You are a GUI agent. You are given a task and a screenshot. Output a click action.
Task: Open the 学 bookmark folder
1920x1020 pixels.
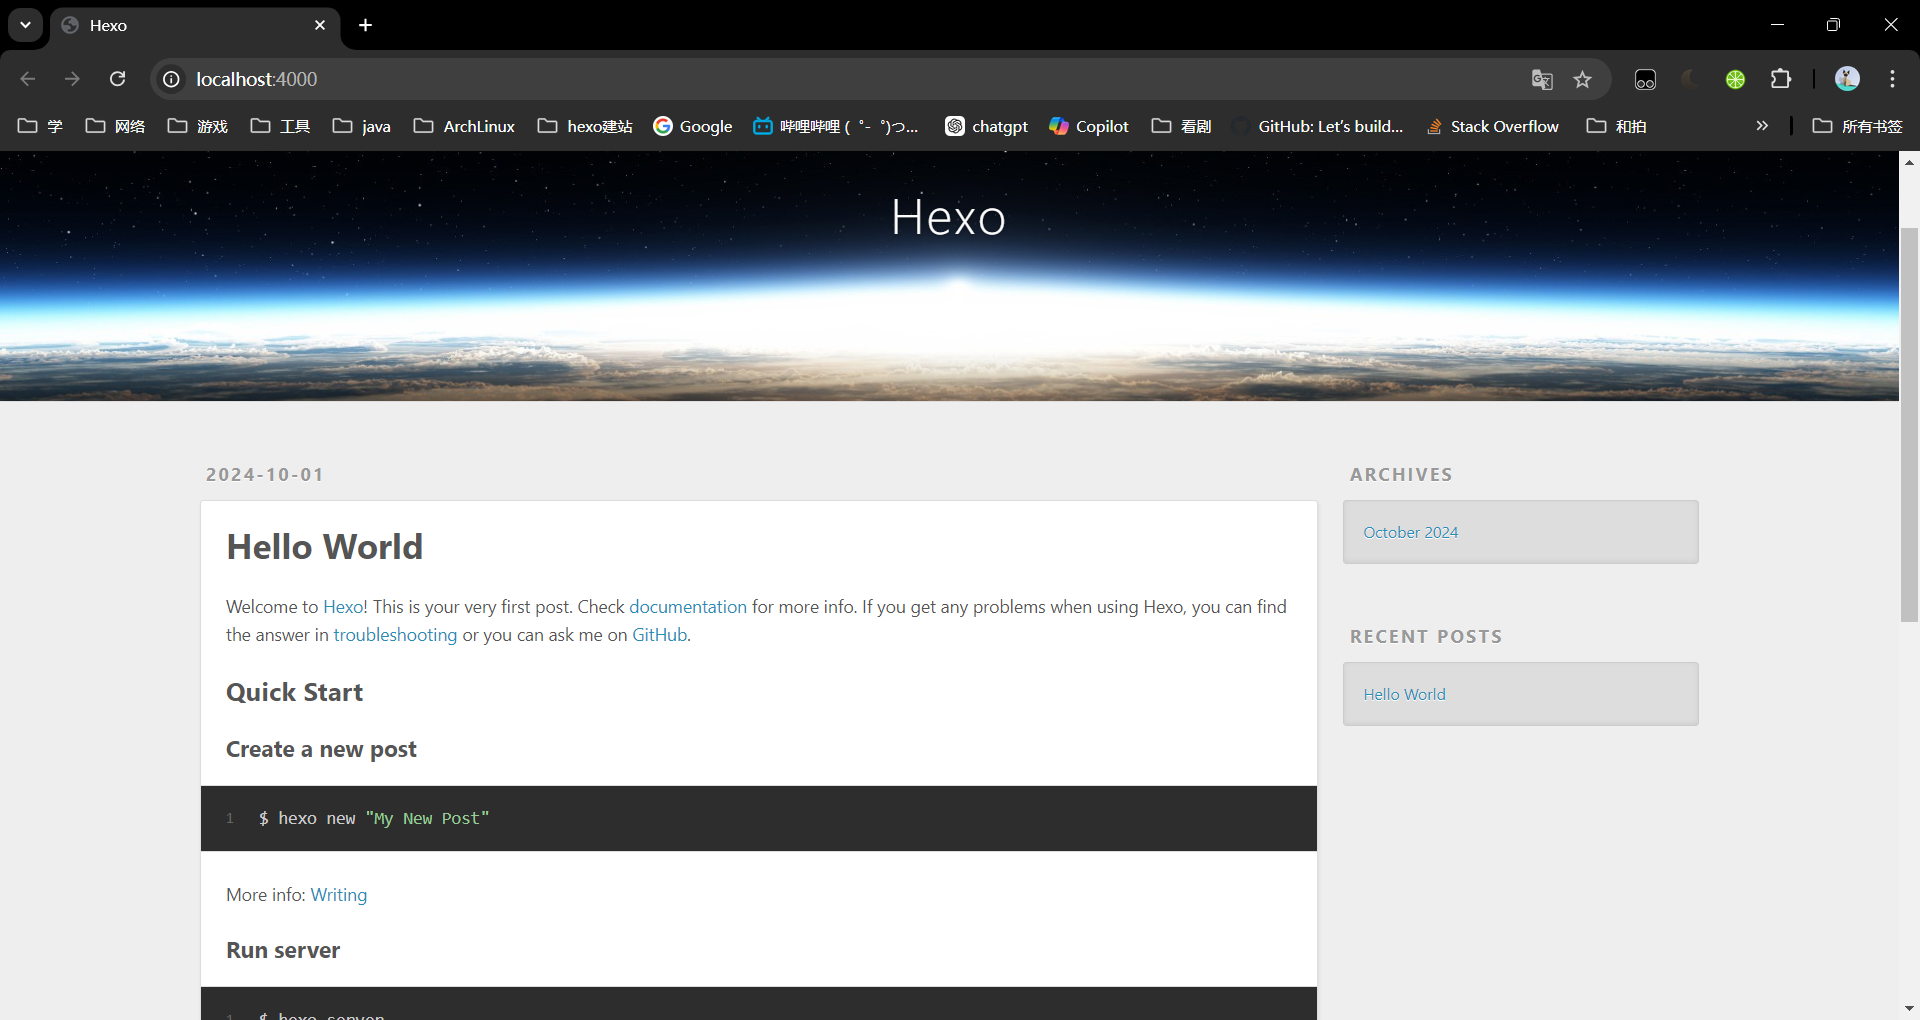(x=41, y=126)
